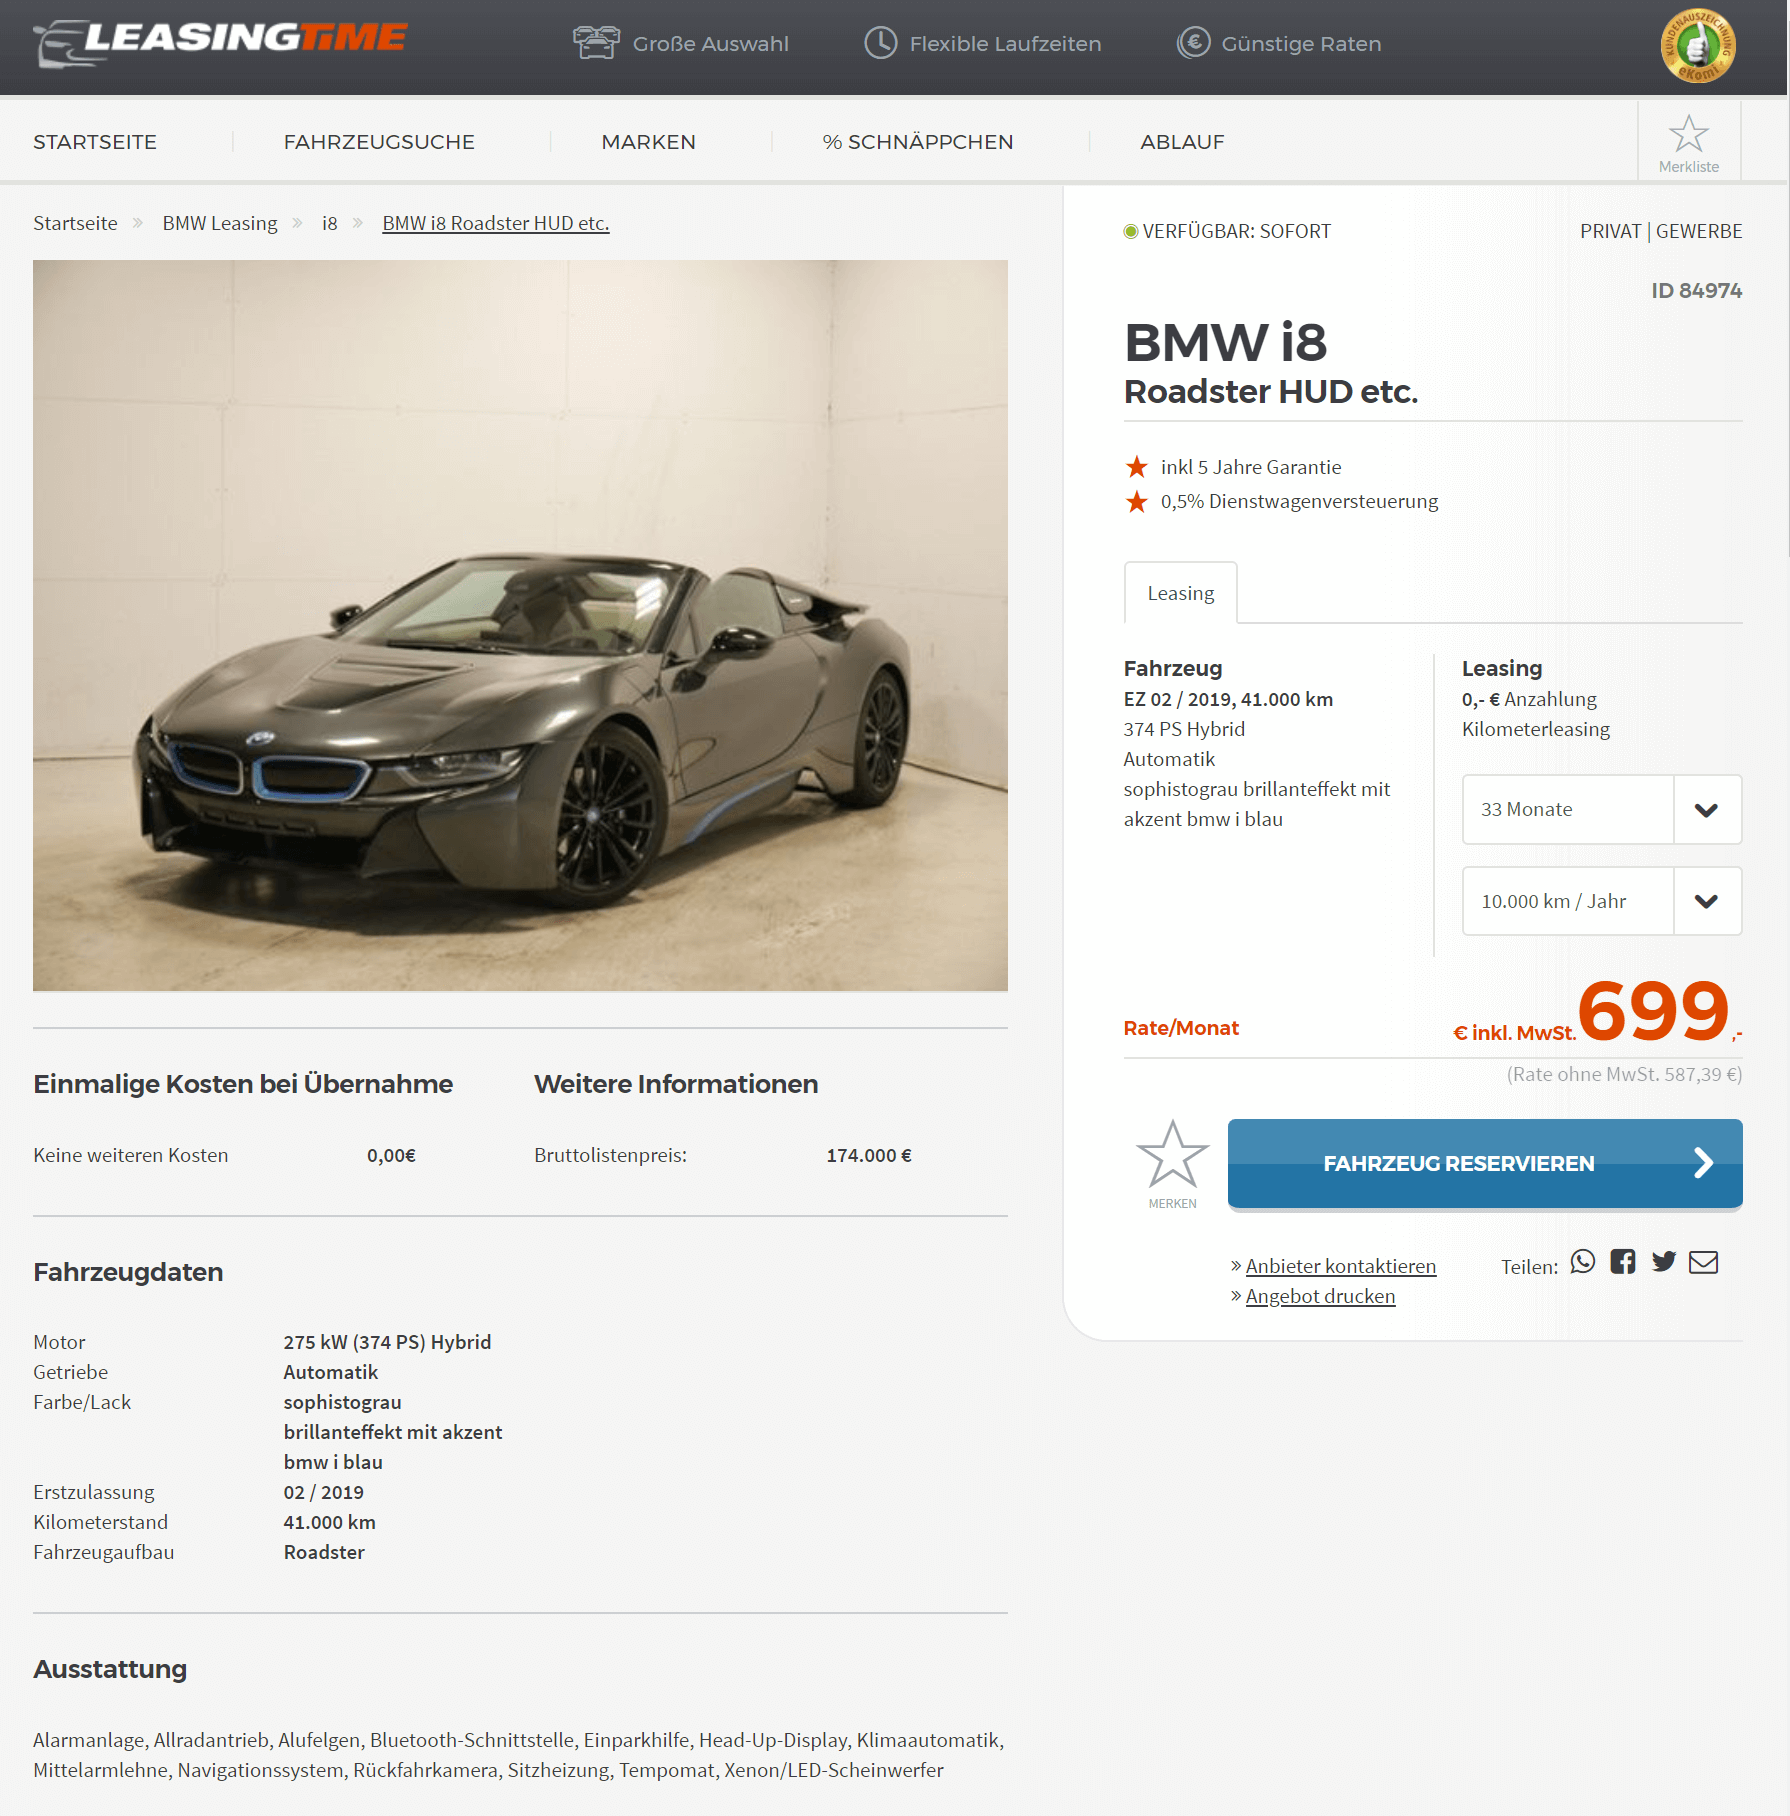1790x1816 pixels.
Task: Select the Leasing tab
Action: point(1181,593)
